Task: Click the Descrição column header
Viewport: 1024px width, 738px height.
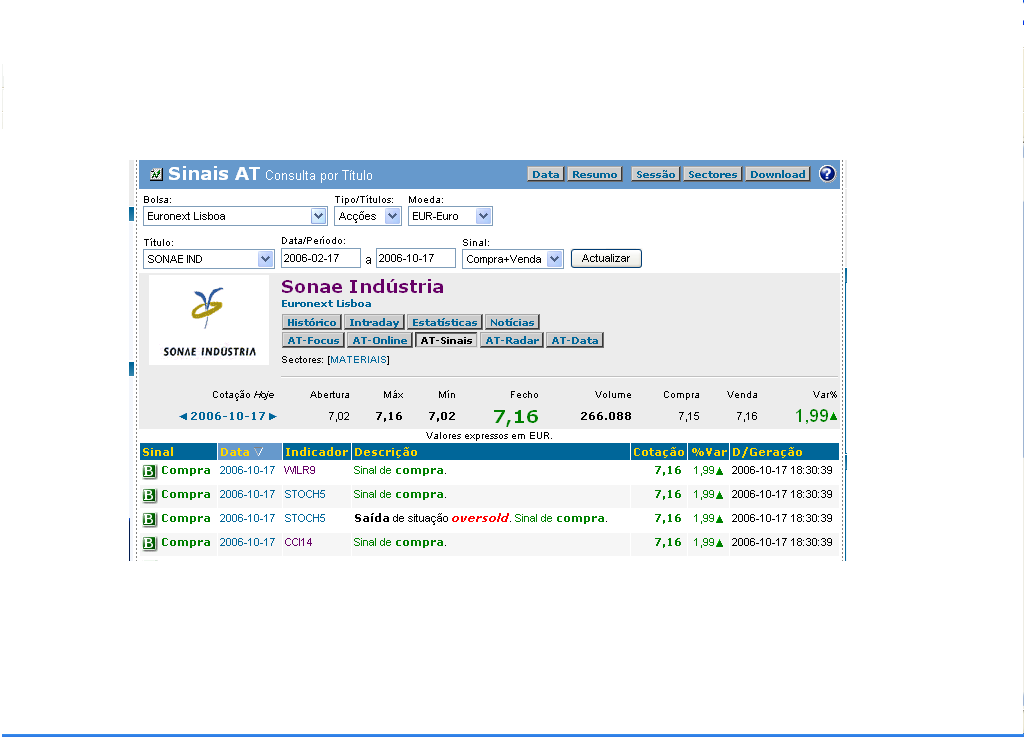Action: 491,452
